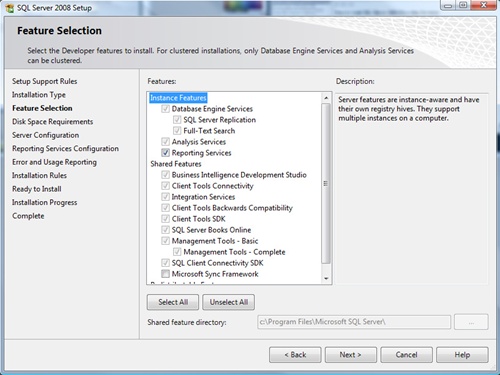The image size is (500, 375).
Task: Click the Select All button
Action: click(173, 302)
